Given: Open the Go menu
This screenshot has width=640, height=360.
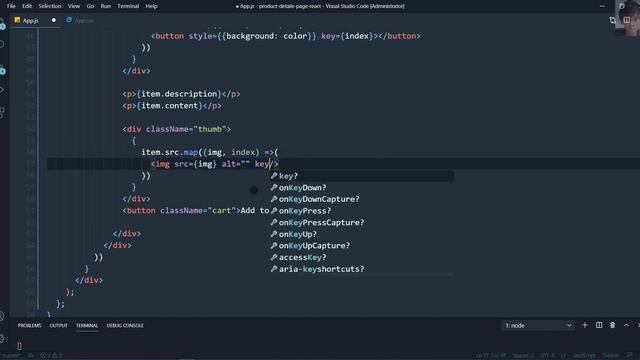Looking at the screenshot, I should tap(90, 6).
